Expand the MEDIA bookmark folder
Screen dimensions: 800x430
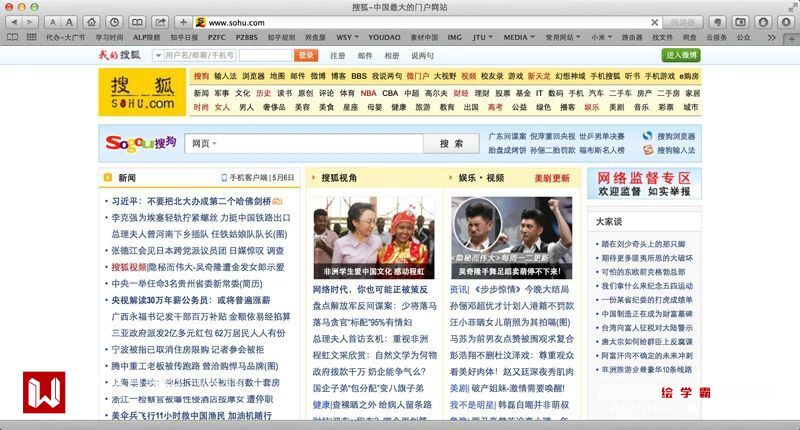point(519,37)
